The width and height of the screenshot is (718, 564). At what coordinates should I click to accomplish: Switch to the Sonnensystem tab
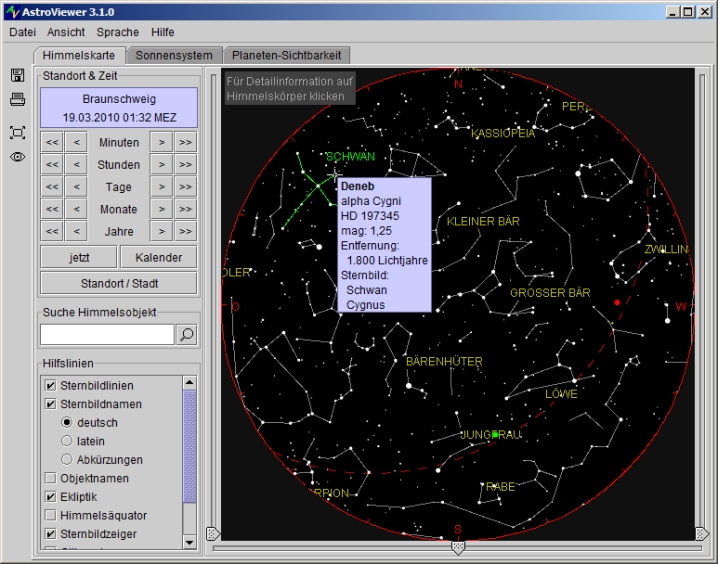[x=174, y=56]
